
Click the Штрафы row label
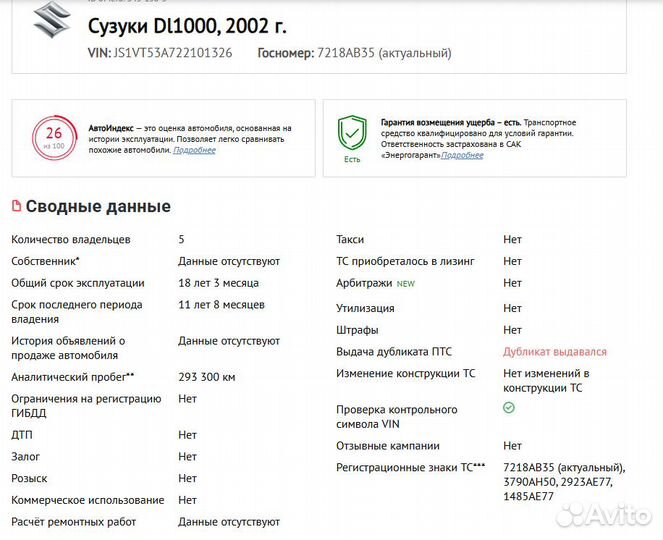point(357,330)
